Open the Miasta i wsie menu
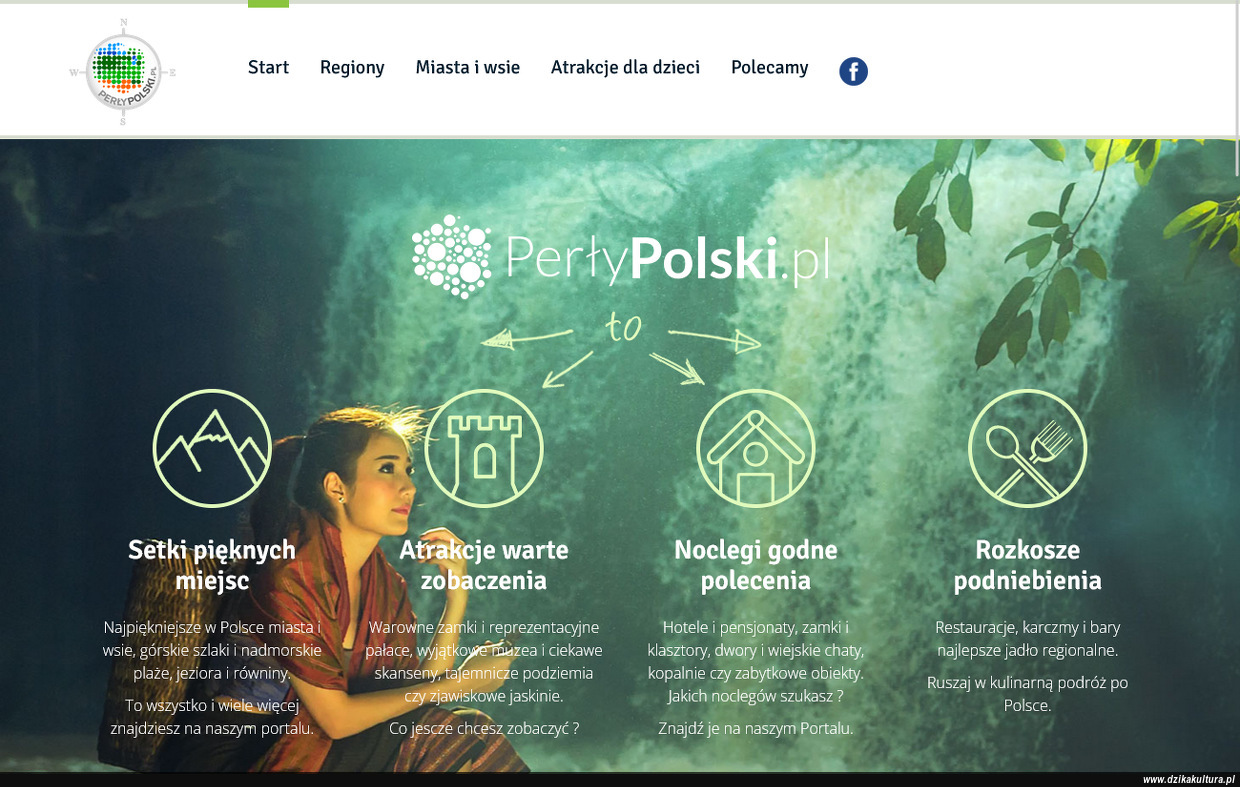 [468, 67]
